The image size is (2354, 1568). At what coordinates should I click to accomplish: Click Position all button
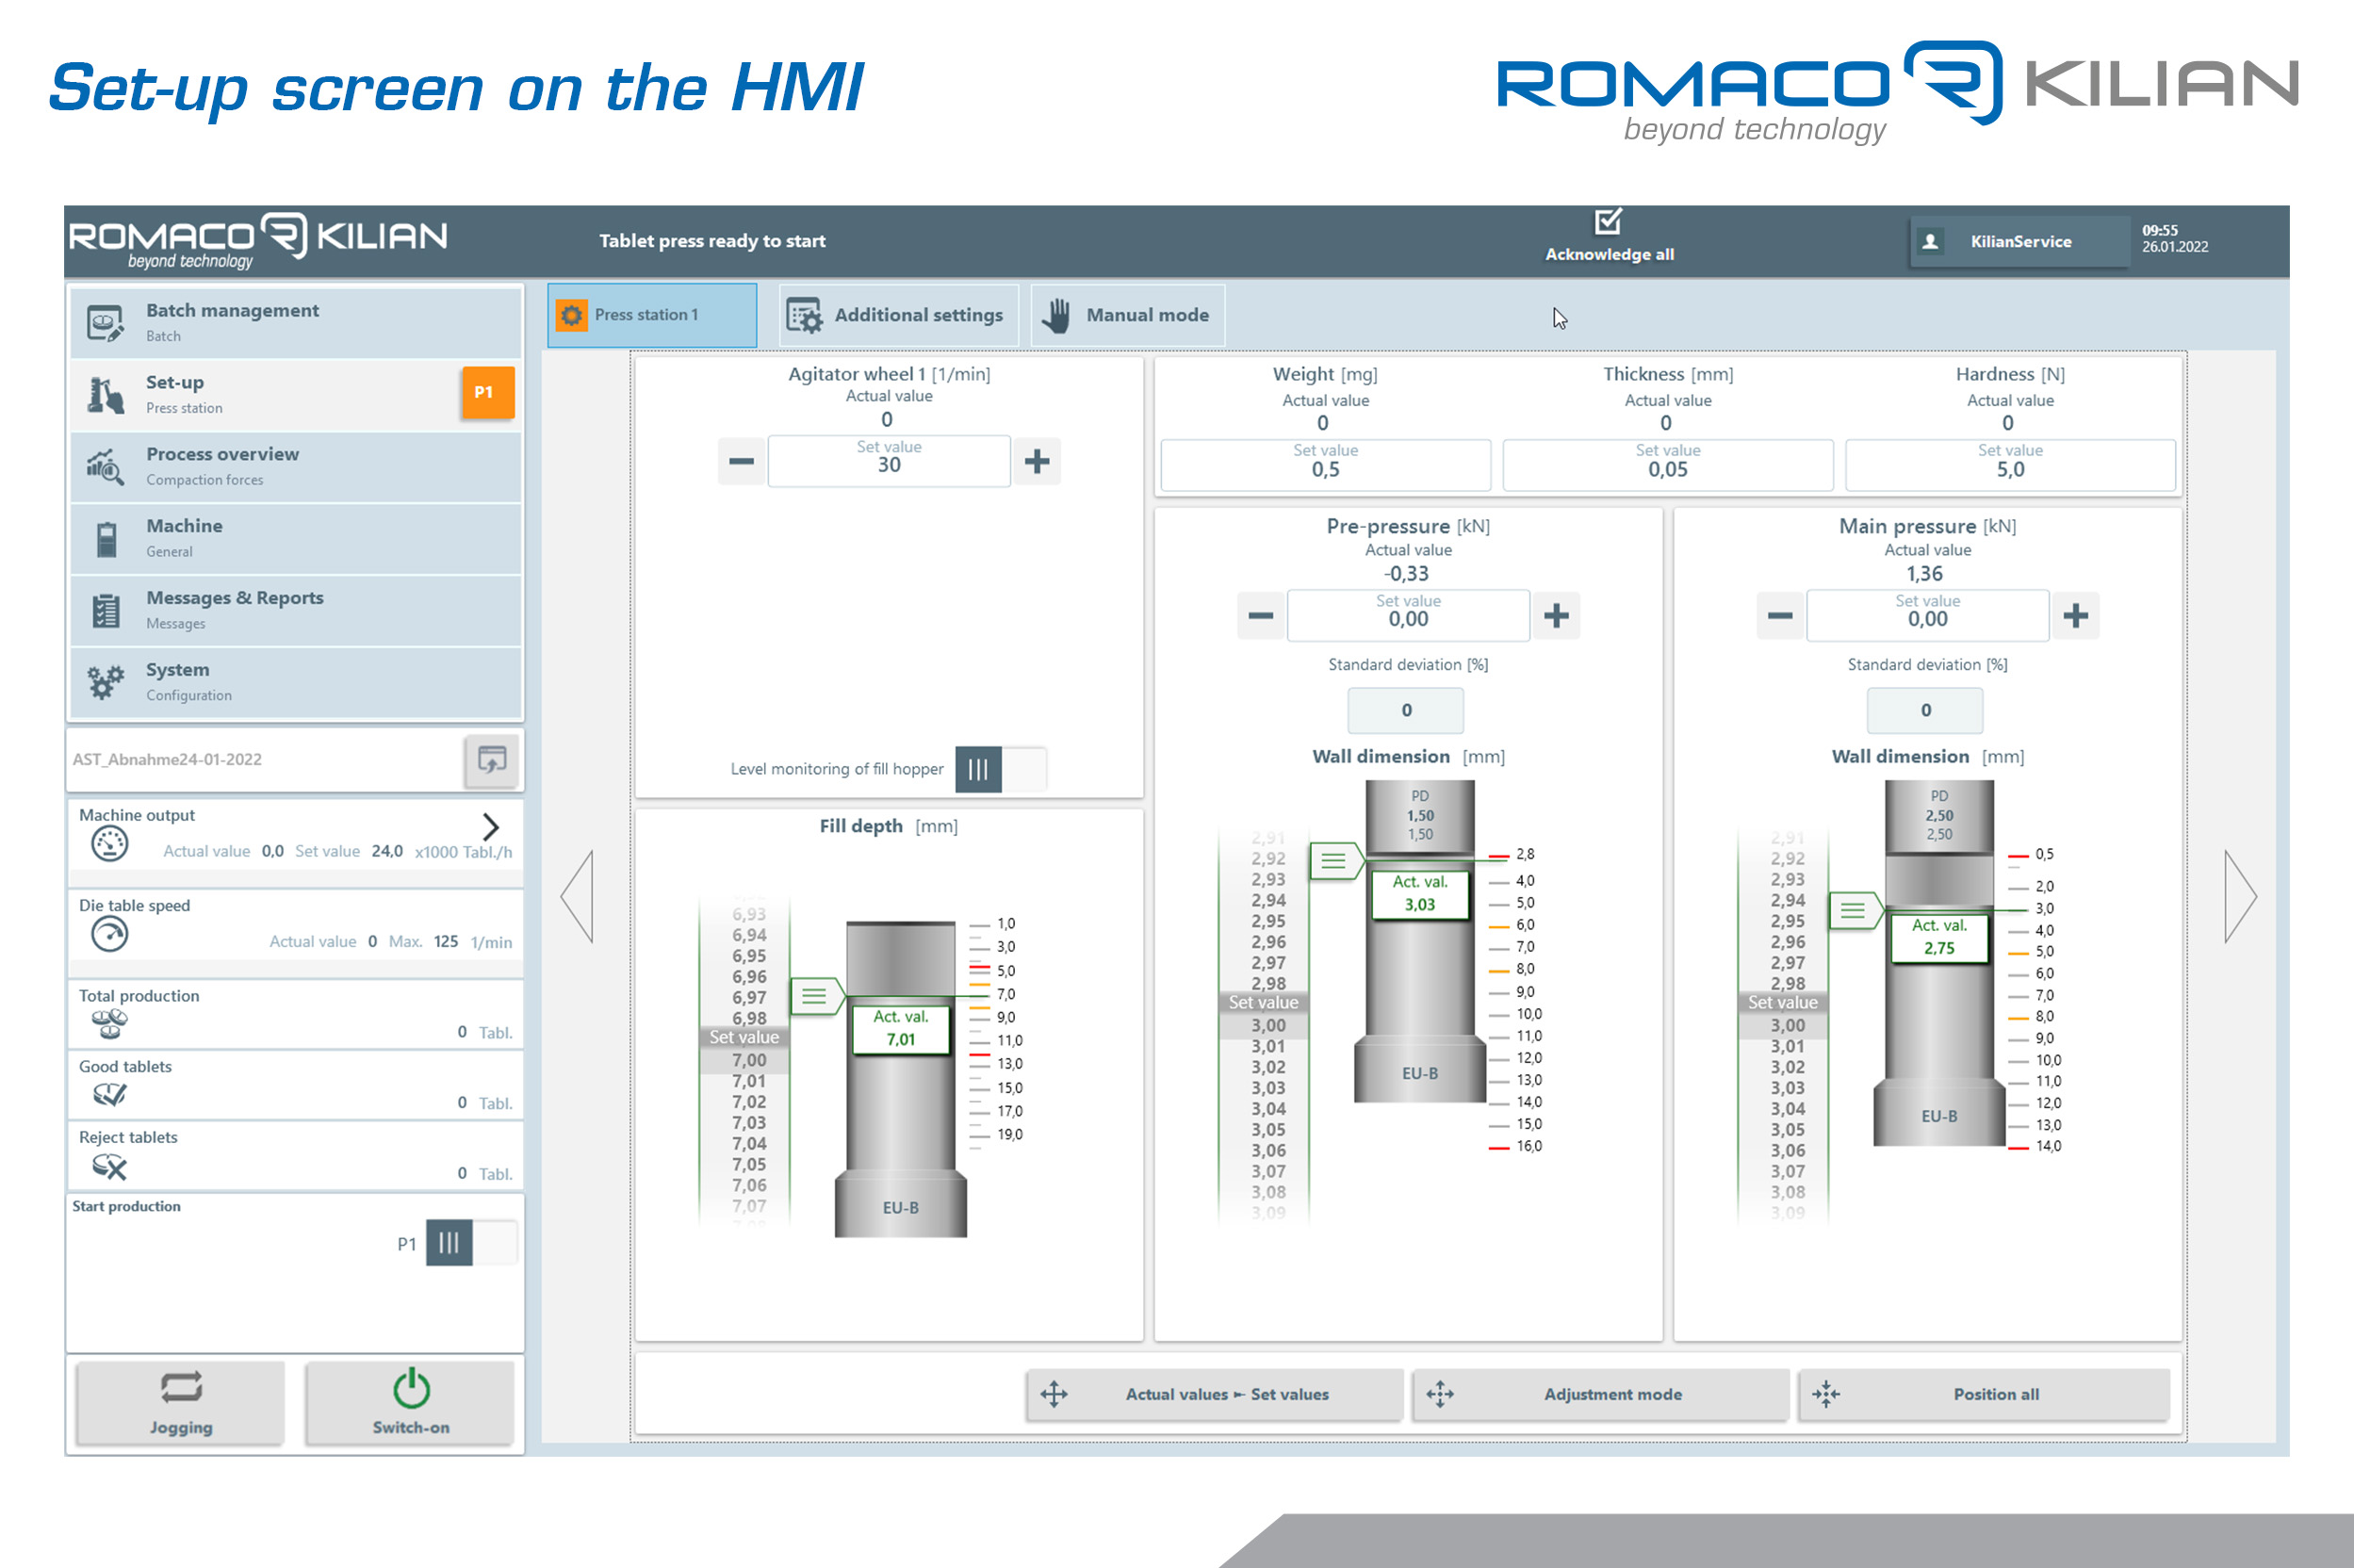tap(1984, 1394)
